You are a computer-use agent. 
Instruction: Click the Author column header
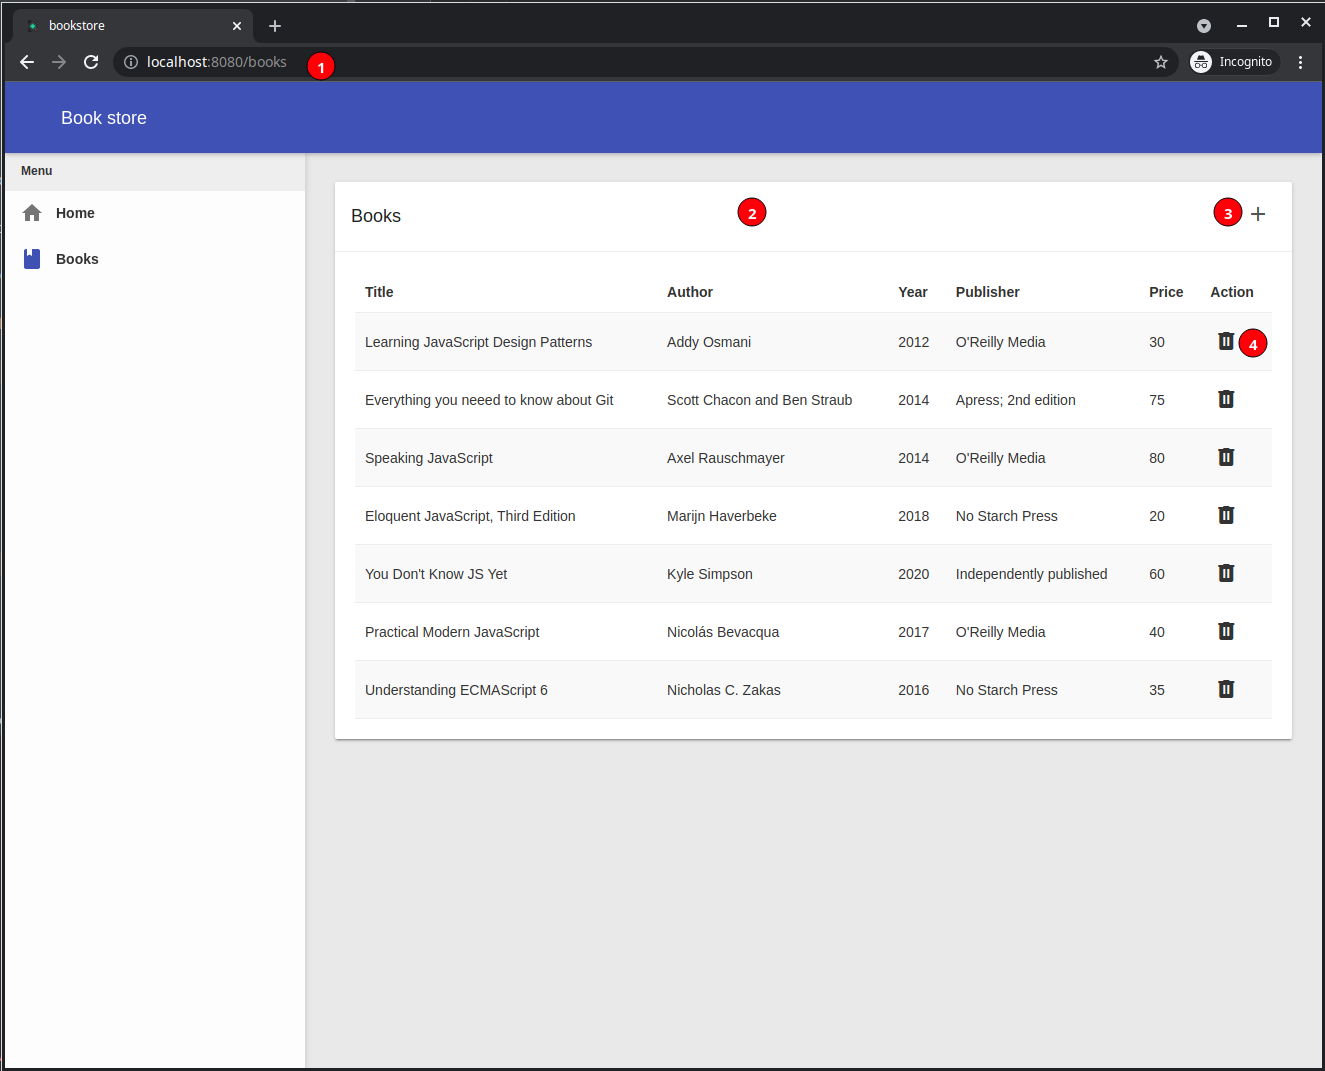tap(690, 292)
